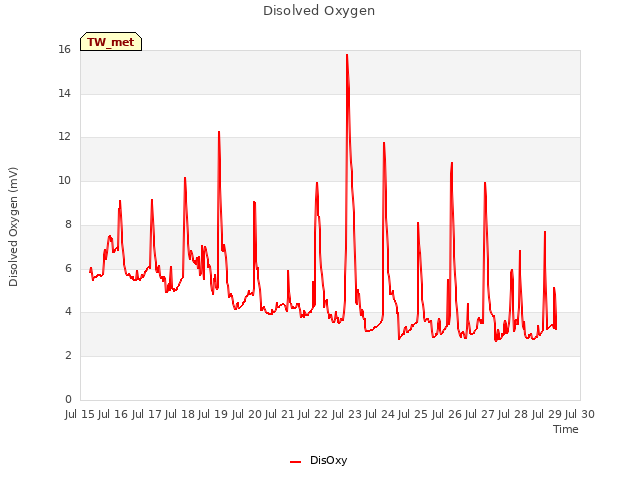
Task: Click the 'Jul 18' x-axis date label
Action: (x=180, y=414)
